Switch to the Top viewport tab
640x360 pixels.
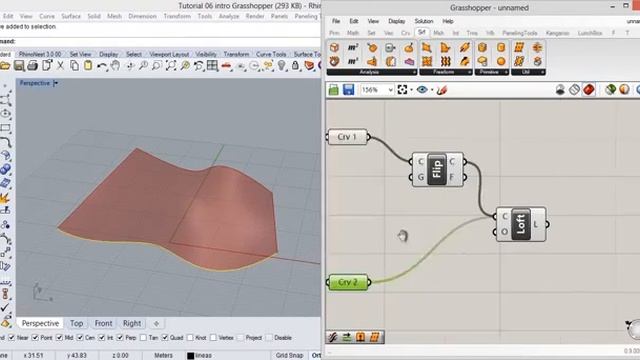[76, 323]
